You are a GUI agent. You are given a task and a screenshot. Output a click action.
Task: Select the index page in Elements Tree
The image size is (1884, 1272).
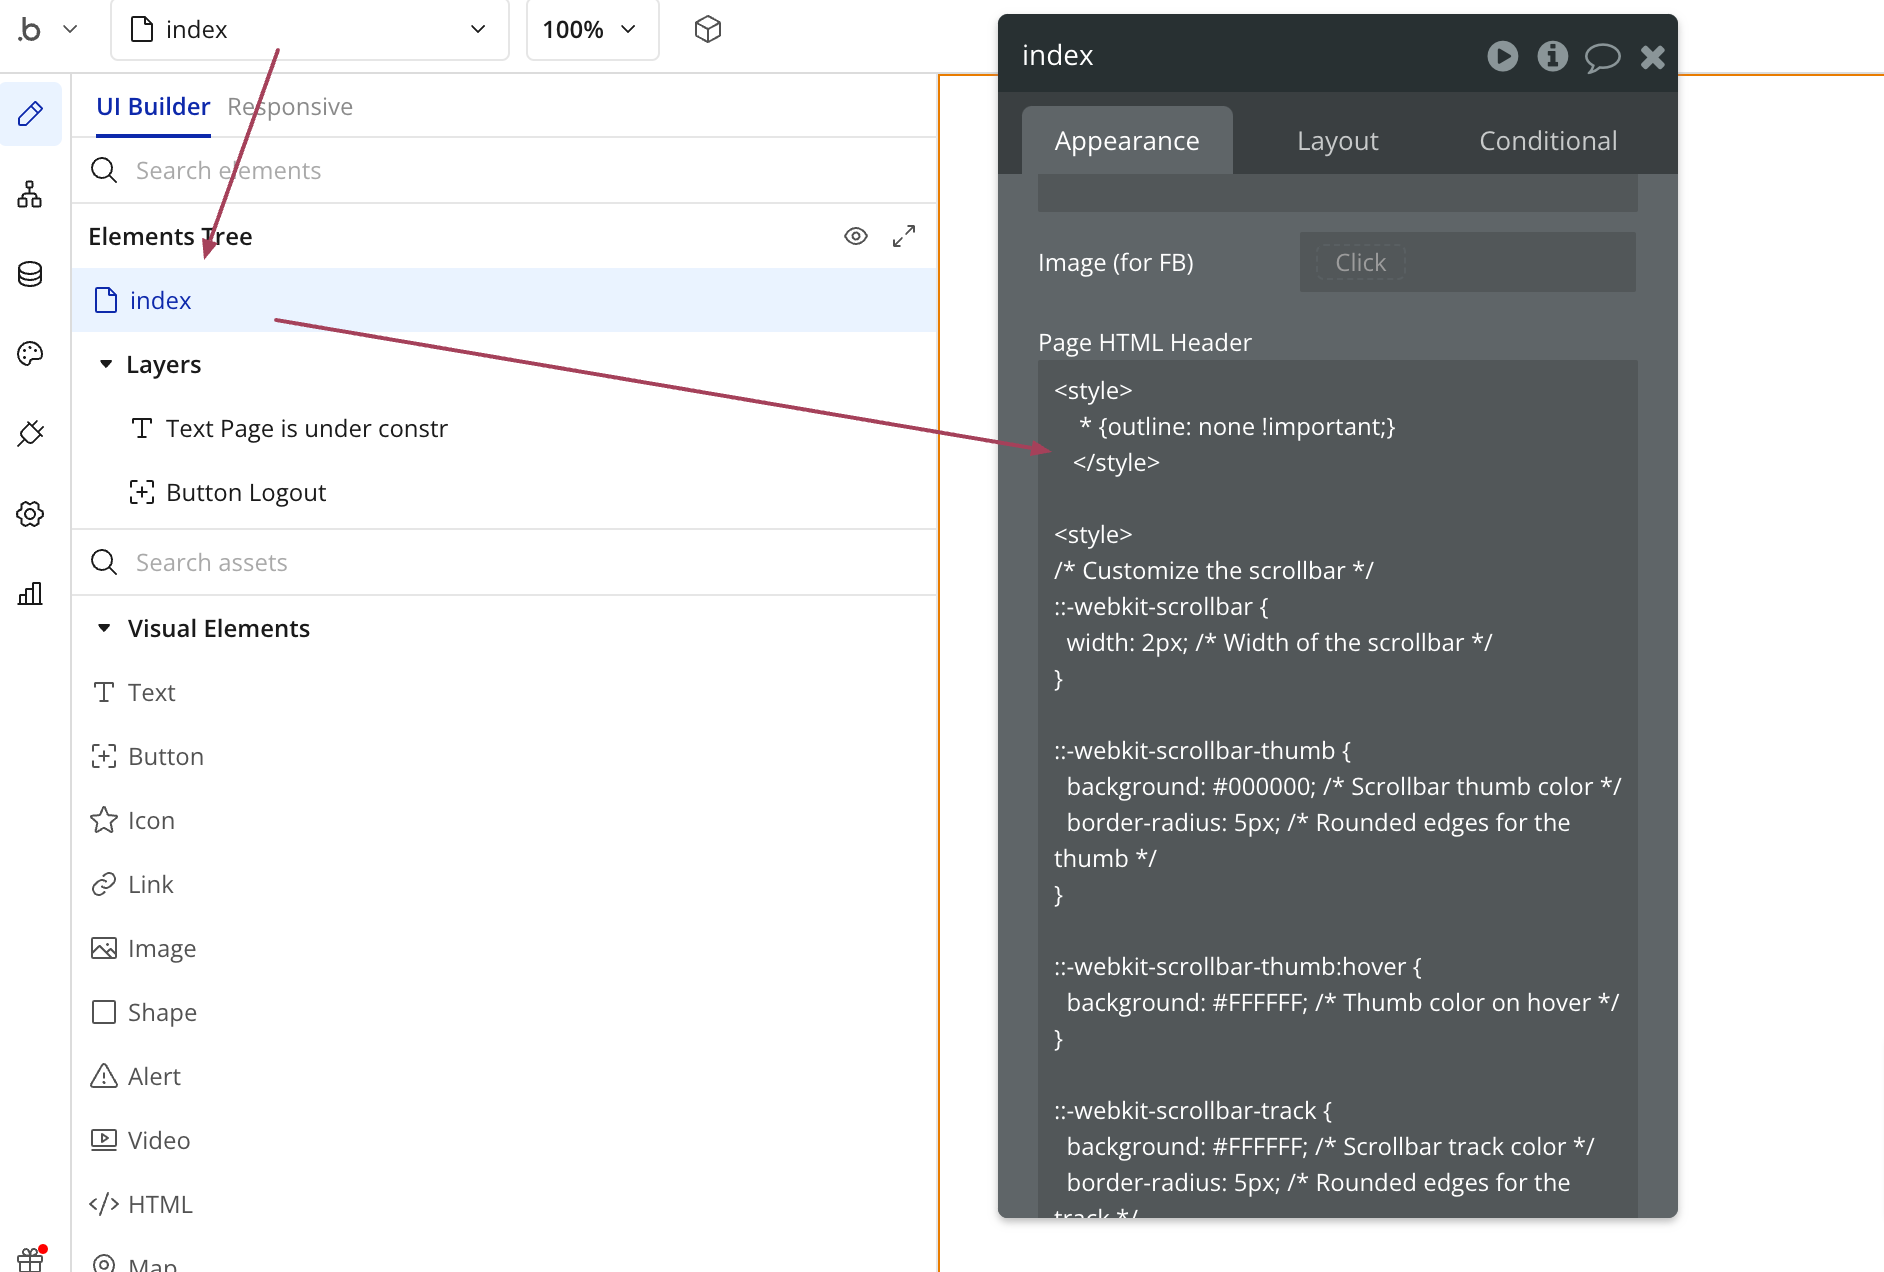[x=504, y=300]
